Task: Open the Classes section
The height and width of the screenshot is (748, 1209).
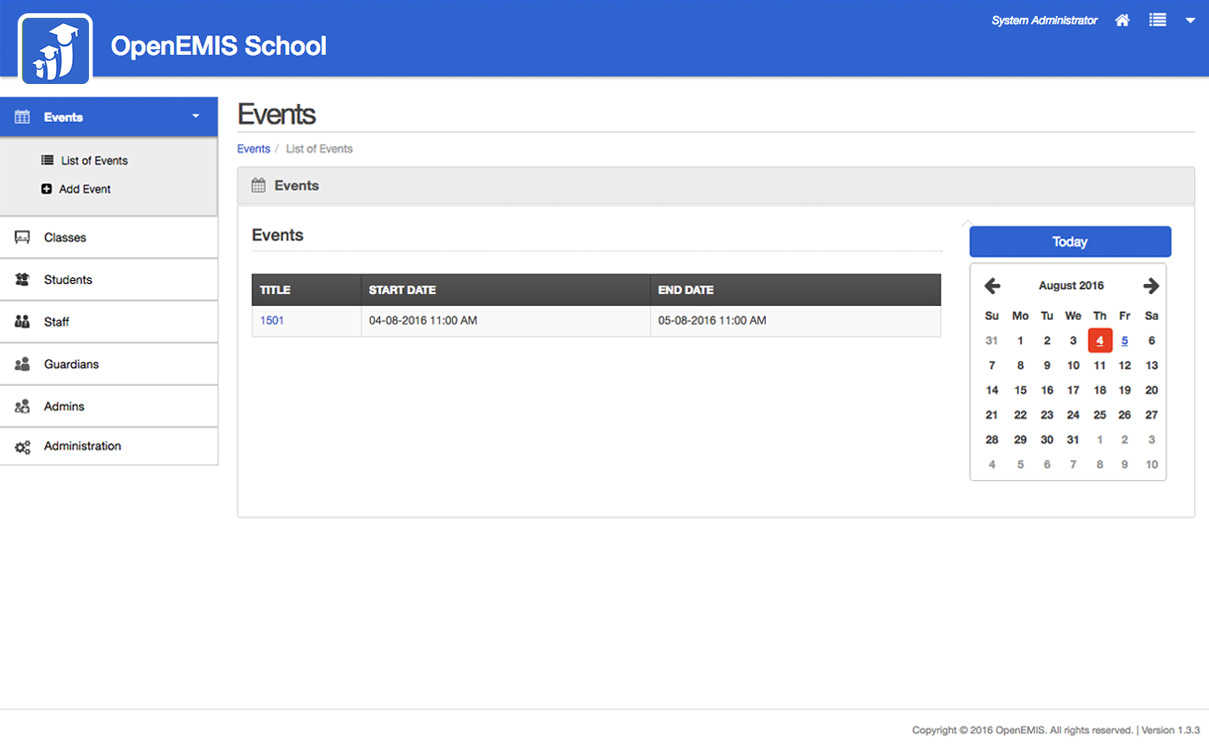Action: (65, 238)
